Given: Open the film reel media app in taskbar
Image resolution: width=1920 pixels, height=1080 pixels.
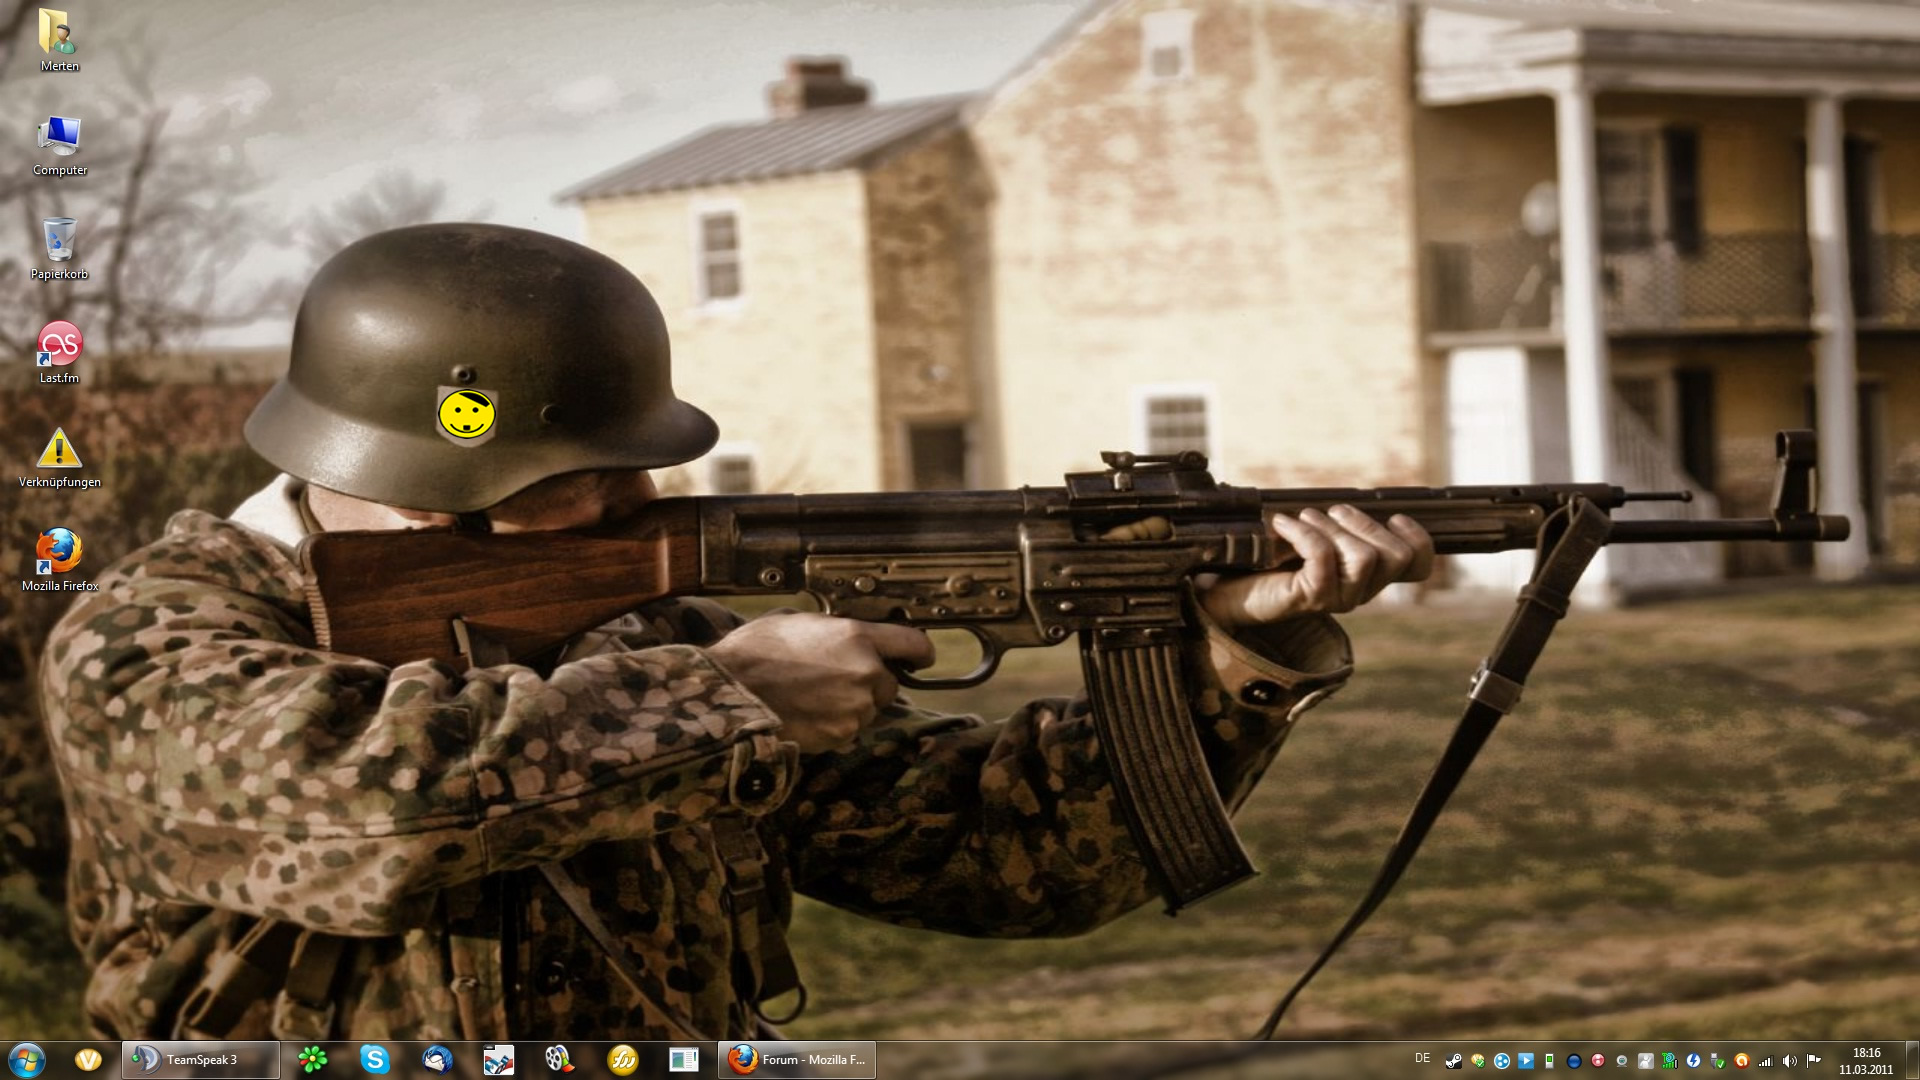Looking at the screenshot, I should tap(560, 1060).
